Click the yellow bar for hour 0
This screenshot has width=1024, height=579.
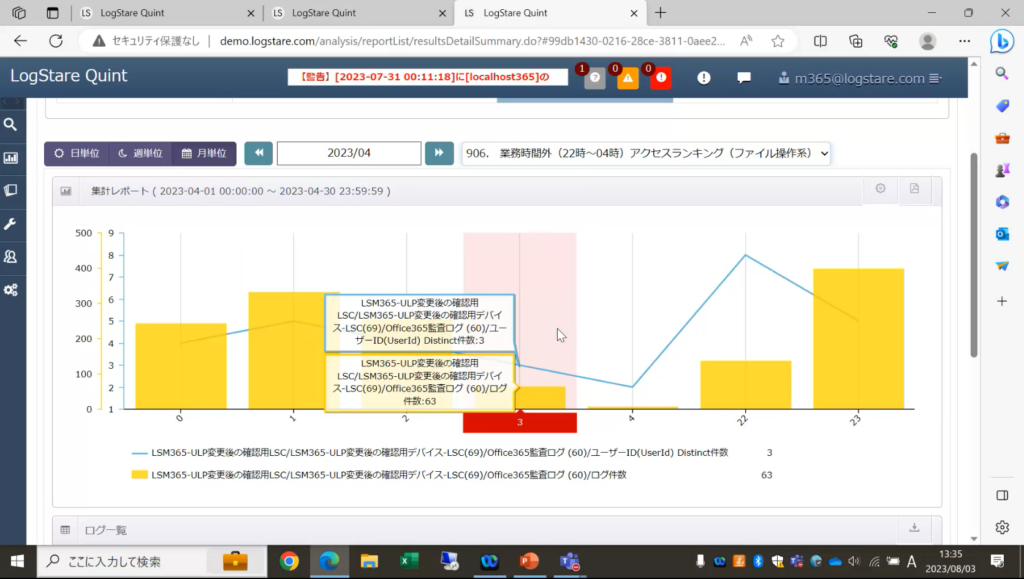pos(181,366)
